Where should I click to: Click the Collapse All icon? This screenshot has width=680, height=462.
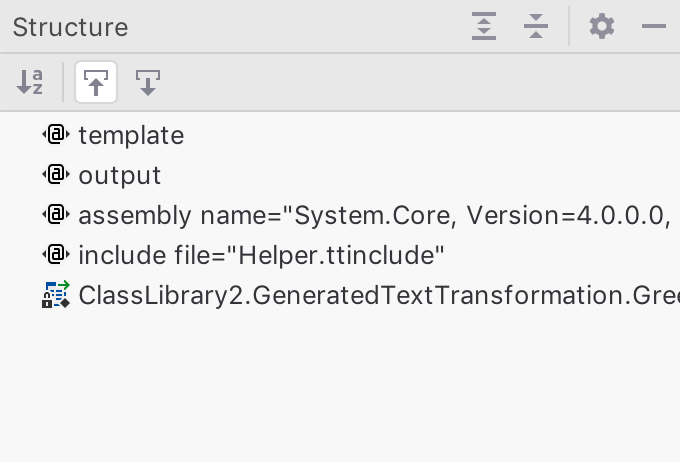coord(536,26)
